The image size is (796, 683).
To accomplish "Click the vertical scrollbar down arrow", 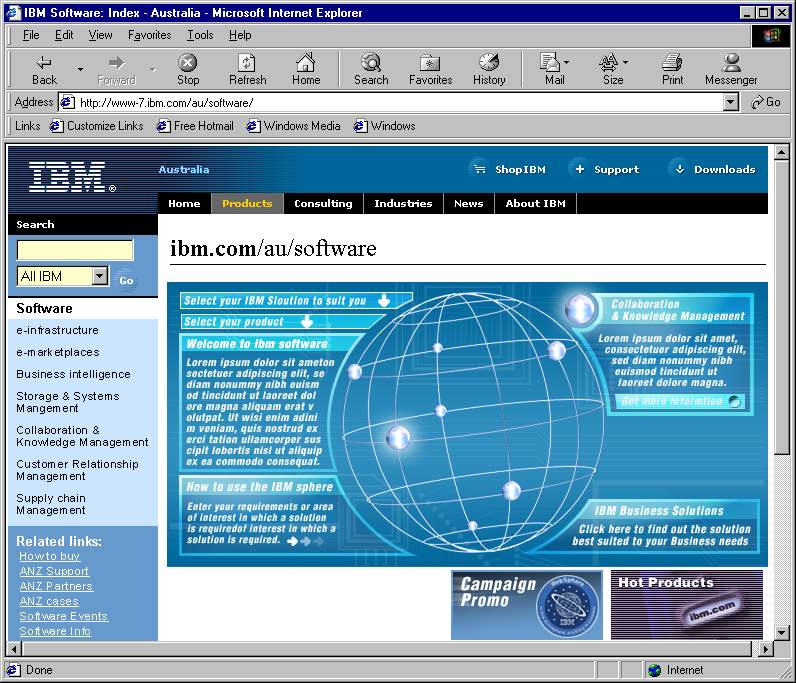I will [x=781, y=632].
